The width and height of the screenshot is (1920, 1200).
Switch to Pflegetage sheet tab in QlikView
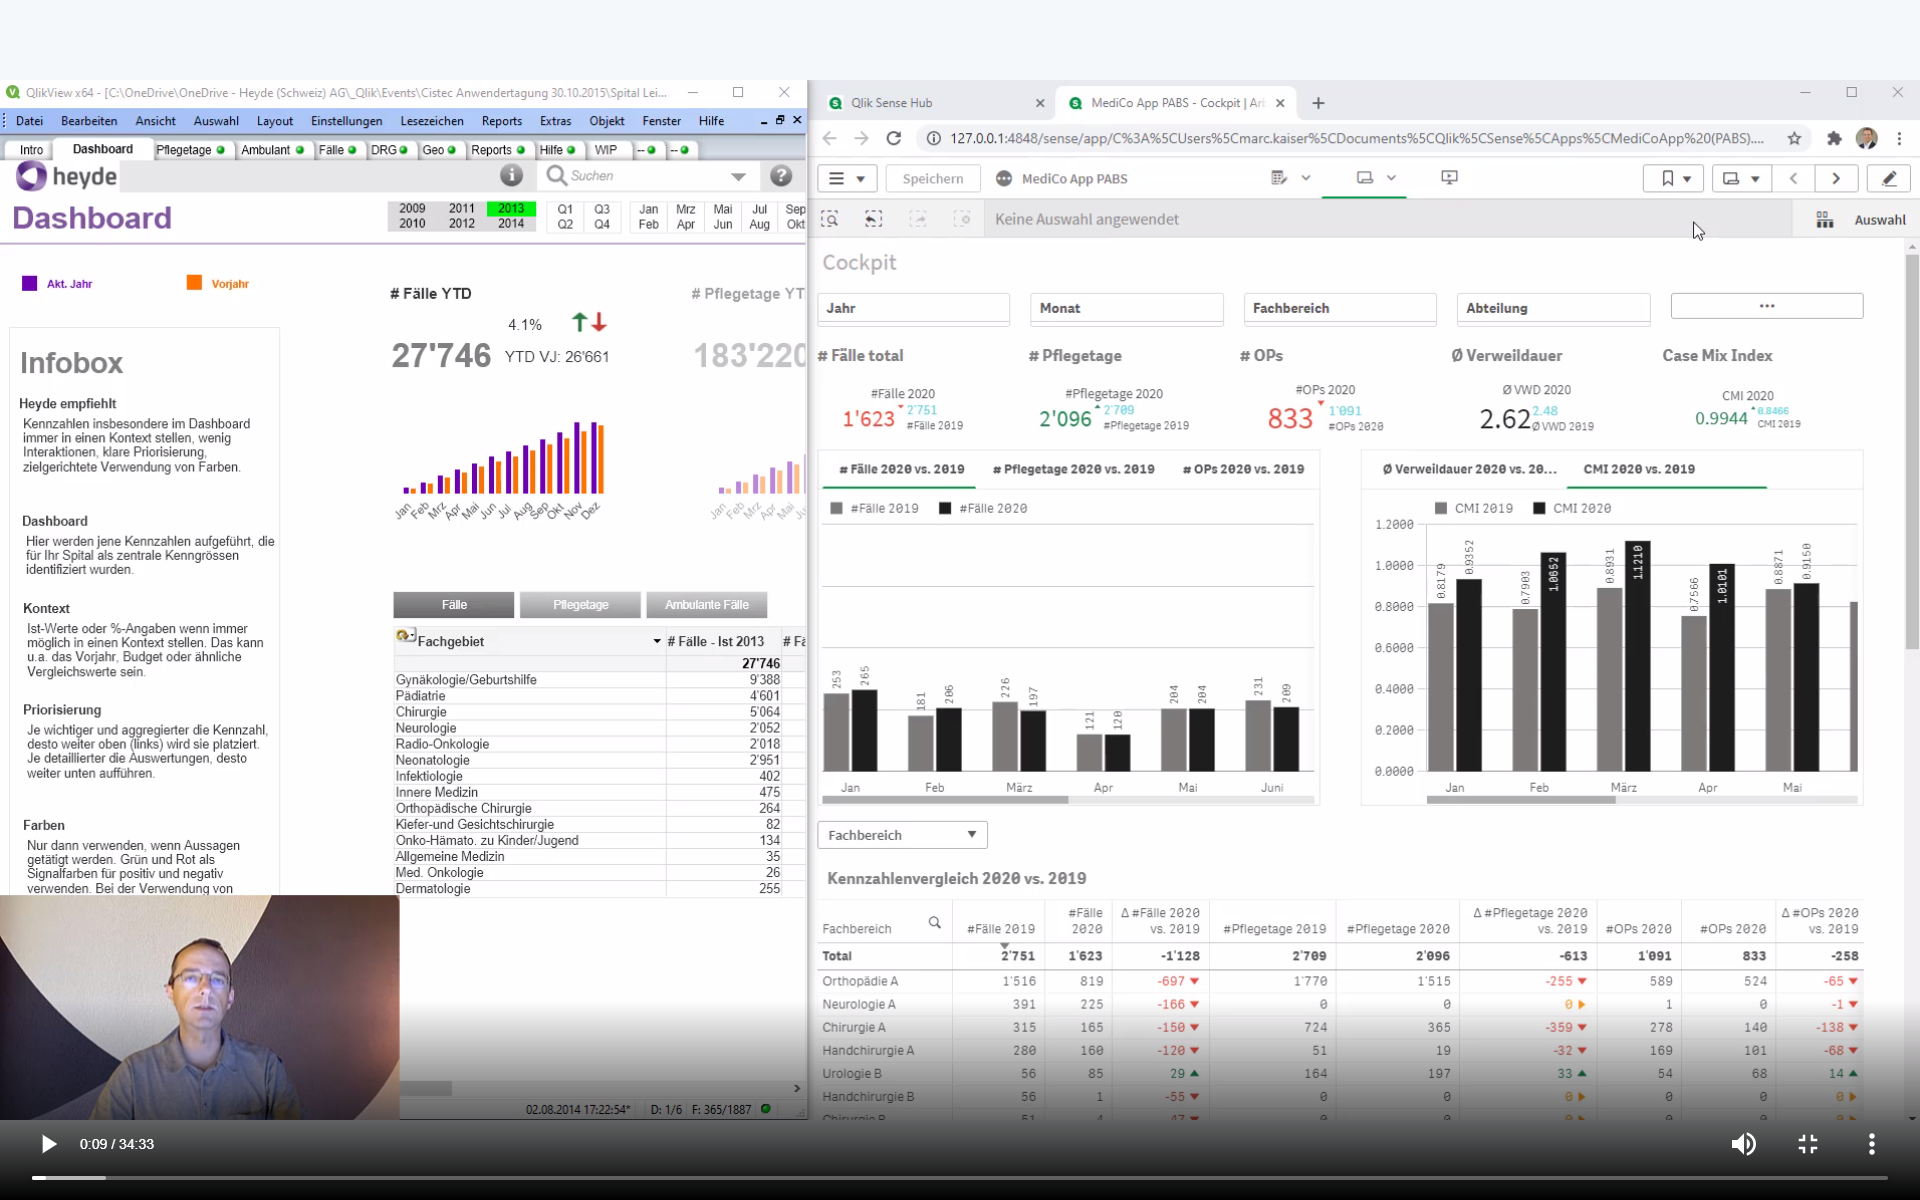190,150
